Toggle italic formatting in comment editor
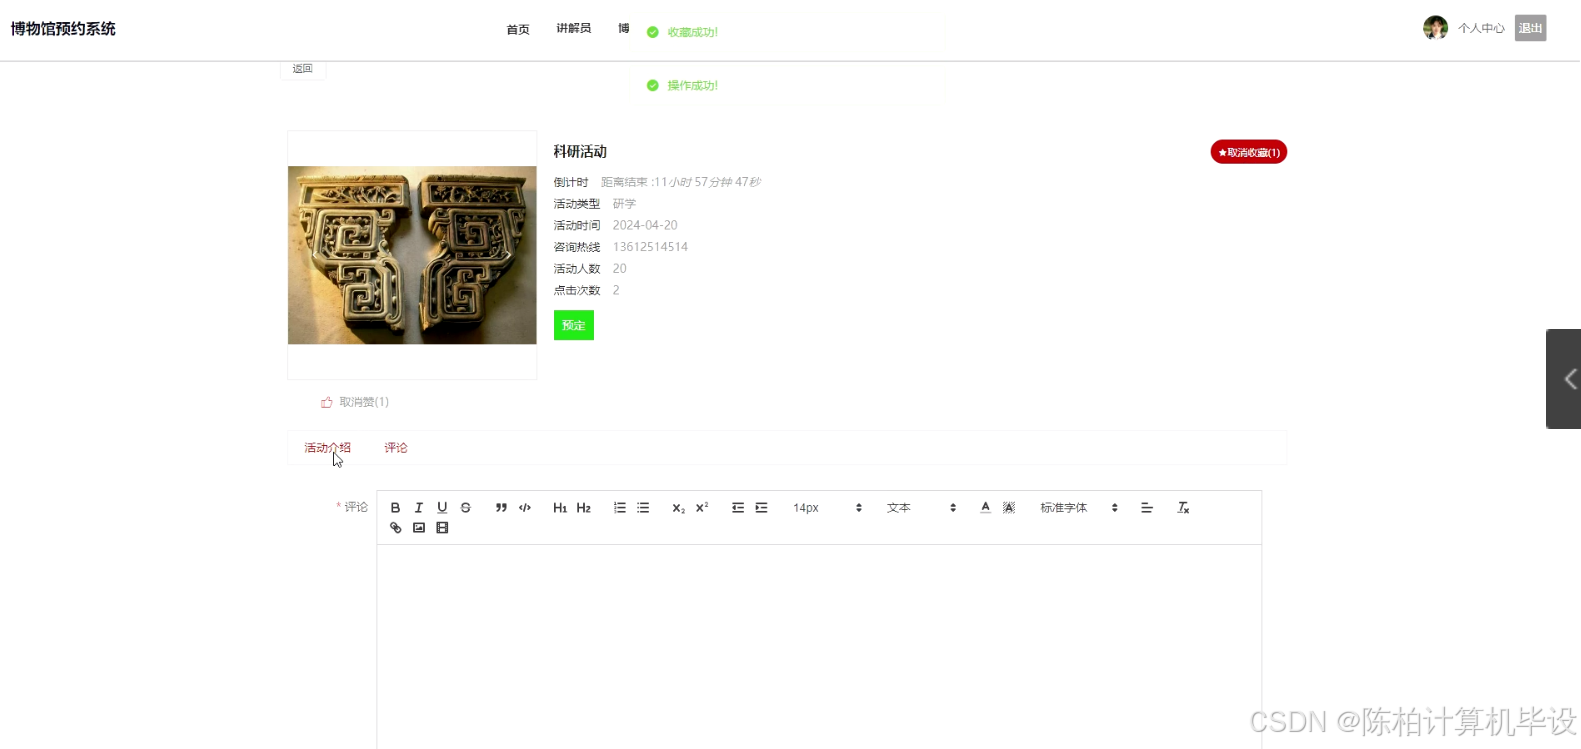Viewport: 1581px width, 749px height. pos(419,508)
